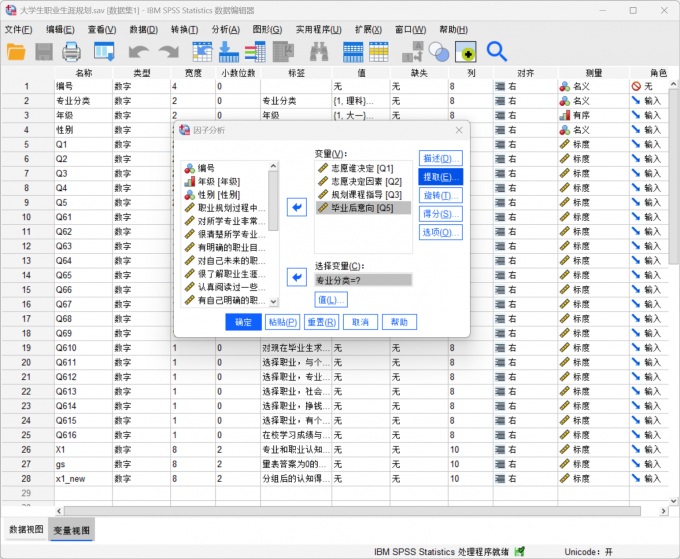
Task: Select 规划课程指导 [Q3] in variables list
Action: (363, 195)
